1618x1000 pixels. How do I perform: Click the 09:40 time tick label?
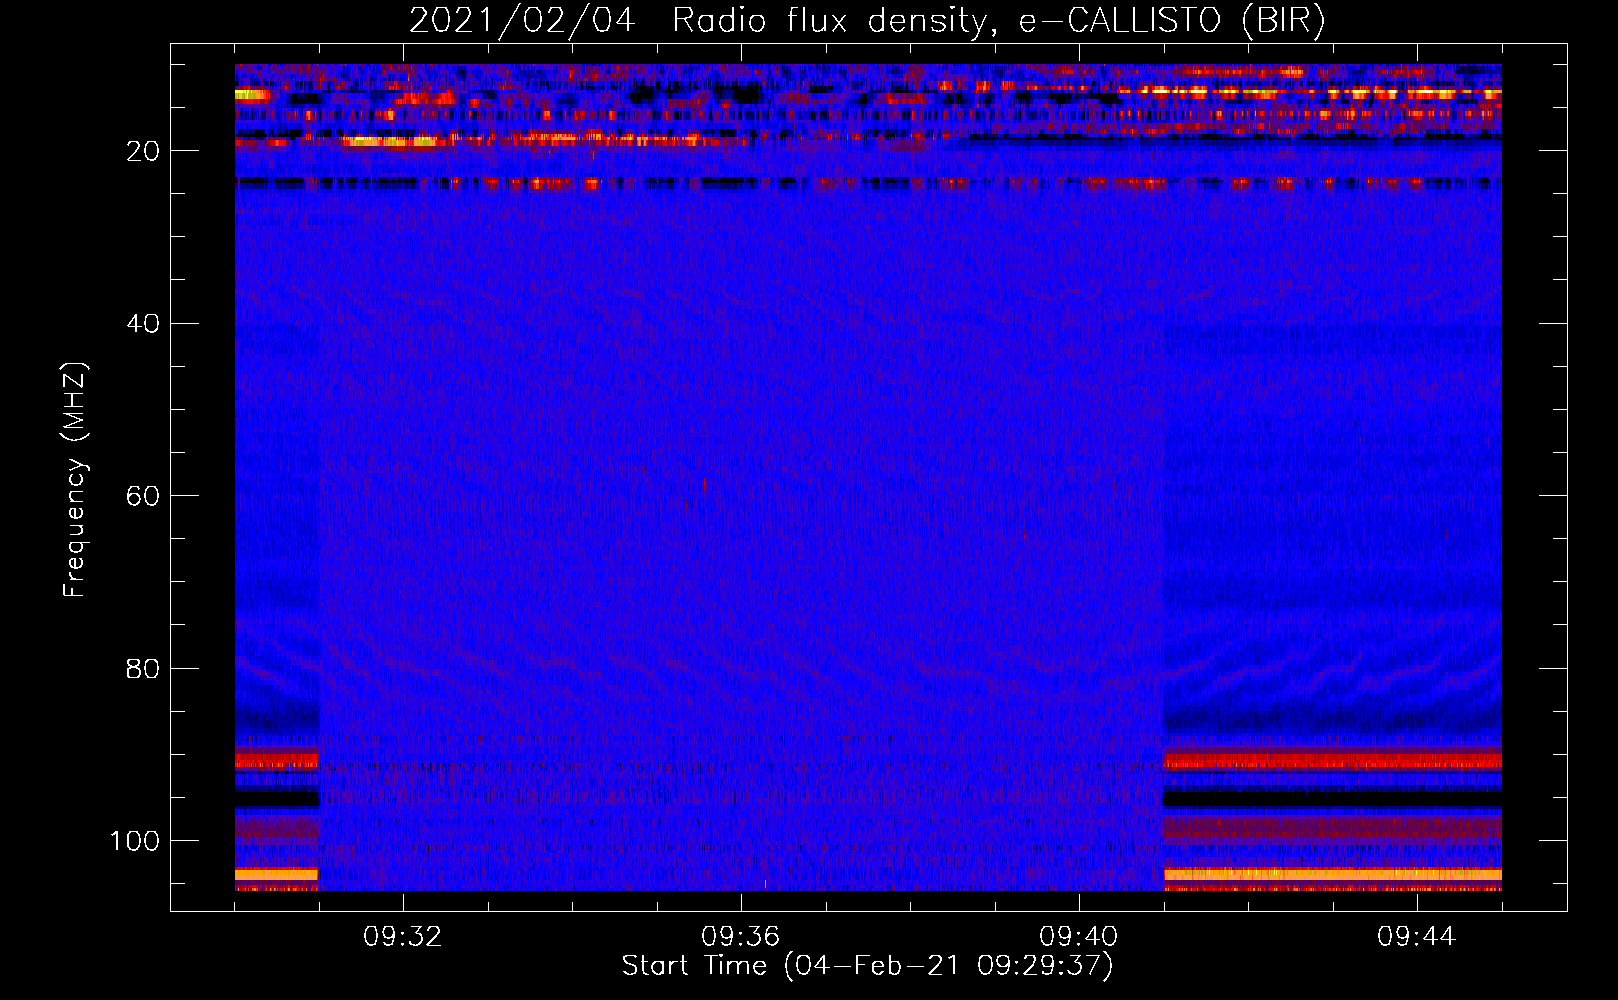coord(1079,937)
